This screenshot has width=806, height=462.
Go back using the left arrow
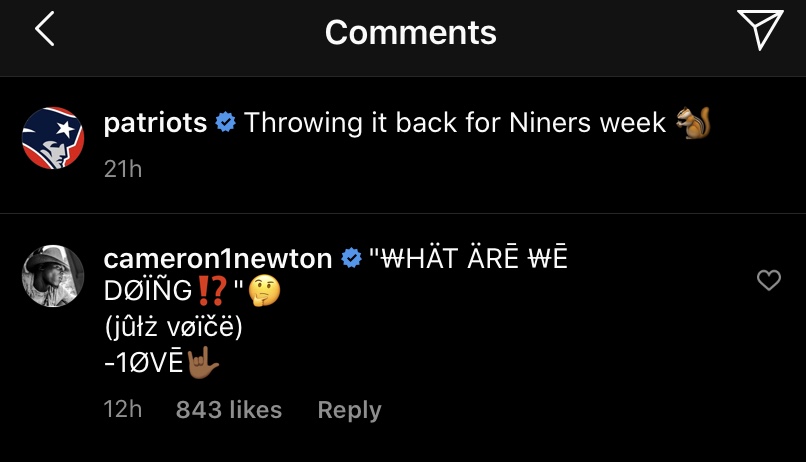coord(44,31)
